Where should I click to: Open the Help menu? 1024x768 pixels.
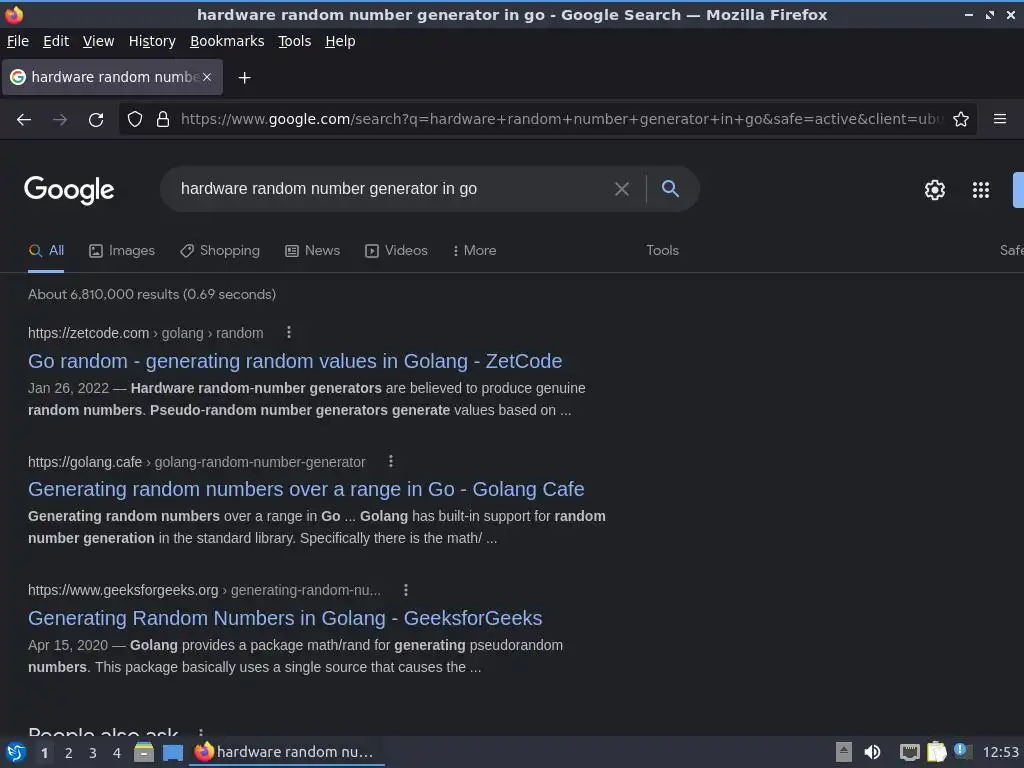pos(340,41)
